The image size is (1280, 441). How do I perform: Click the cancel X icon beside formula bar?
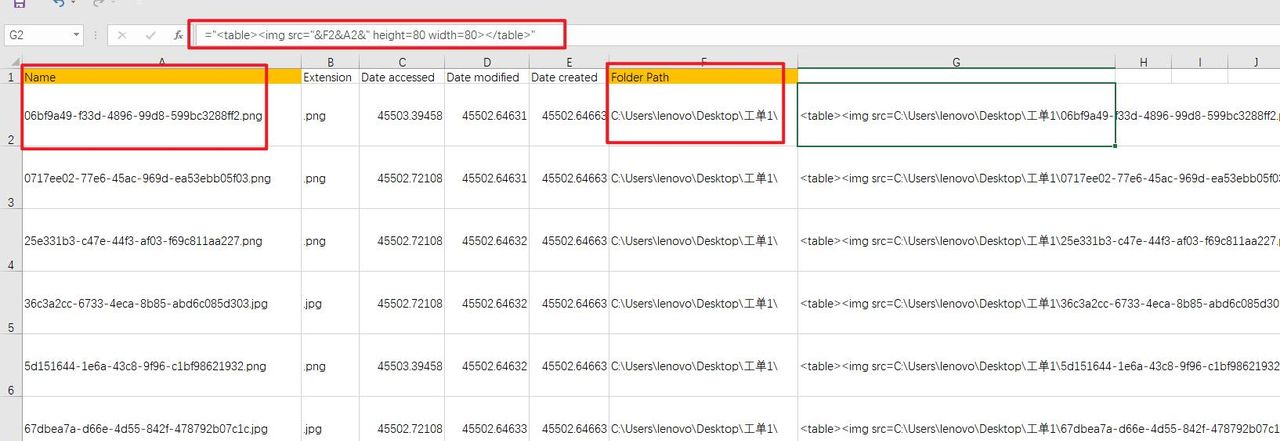(x=122, y=35)
